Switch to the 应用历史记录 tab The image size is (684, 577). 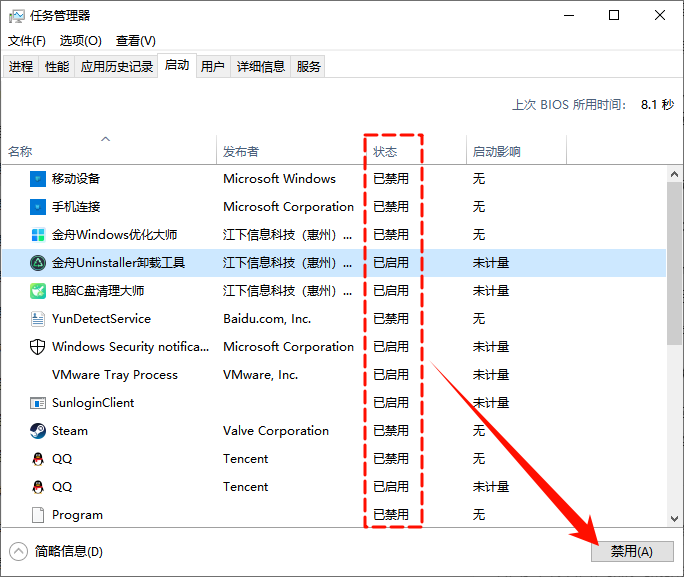(116, 66)
